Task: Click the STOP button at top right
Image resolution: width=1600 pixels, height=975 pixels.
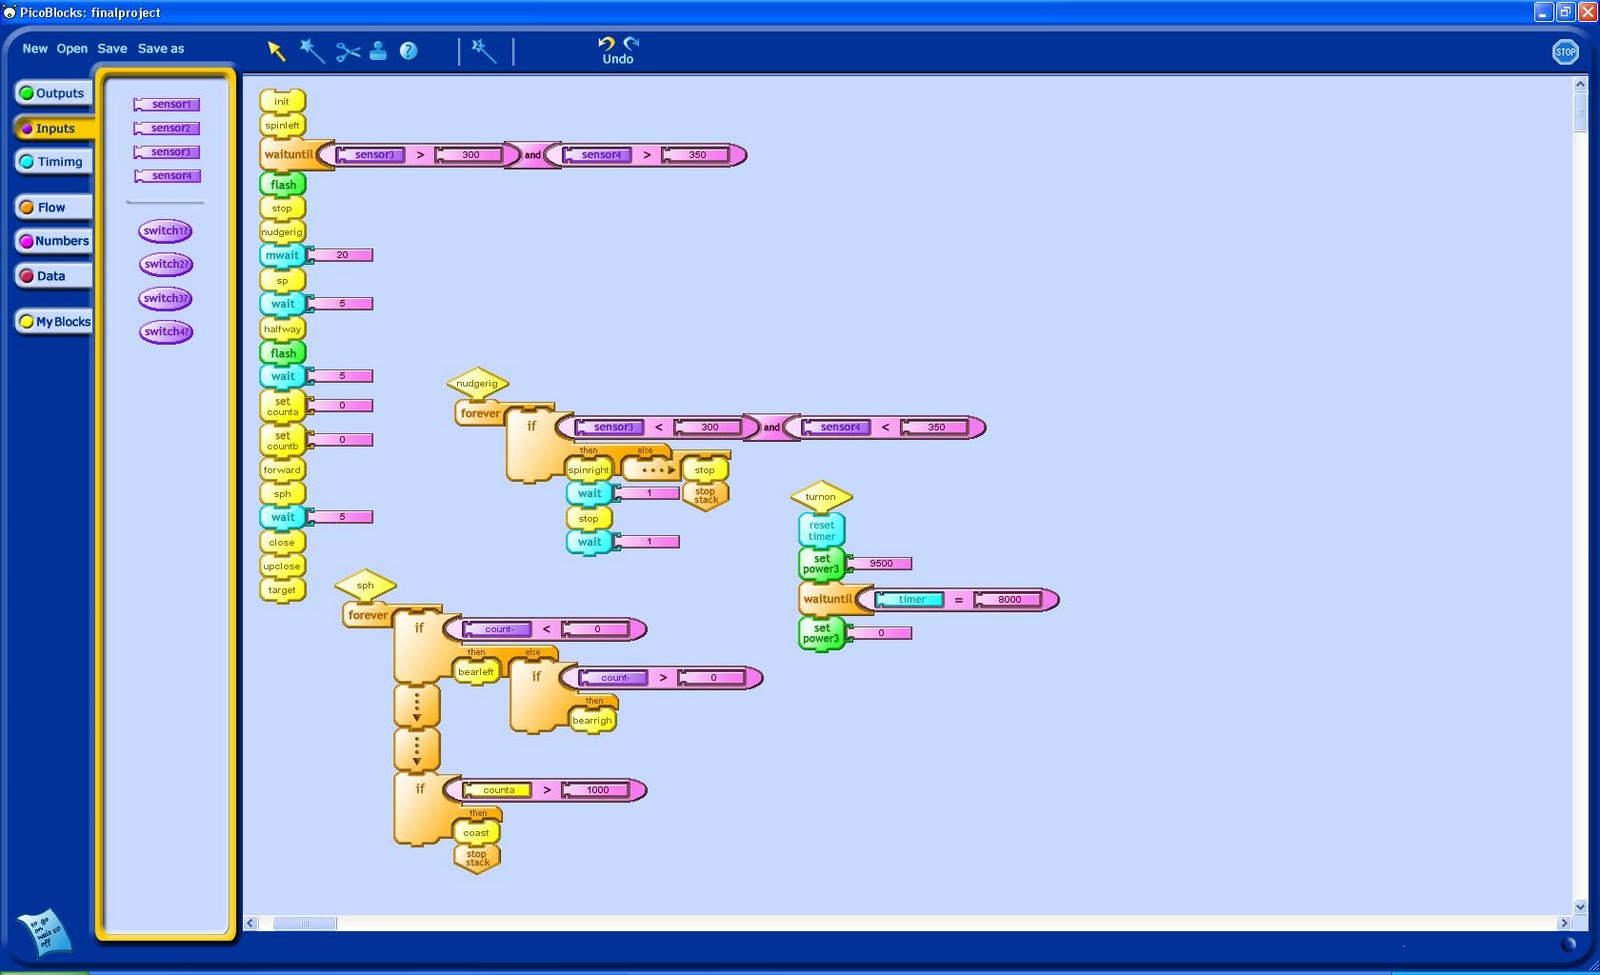Action: click(x=1565, y=52)
